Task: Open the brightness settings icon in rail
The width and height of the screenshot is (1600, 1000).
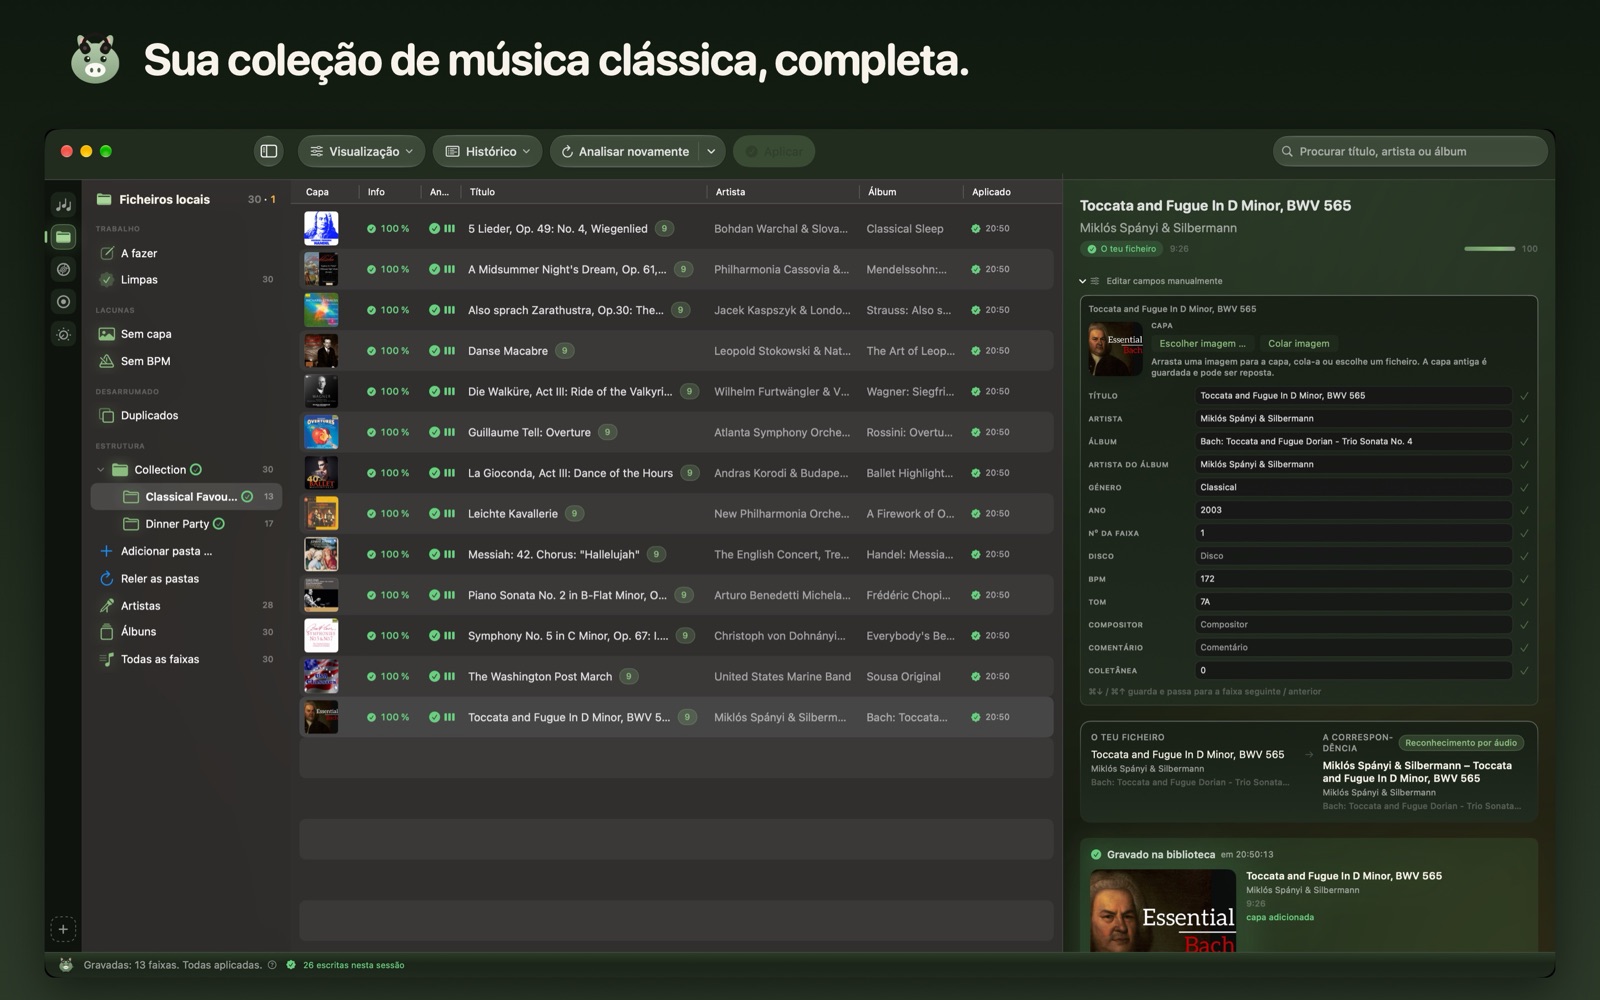Action: click(63, 335)
